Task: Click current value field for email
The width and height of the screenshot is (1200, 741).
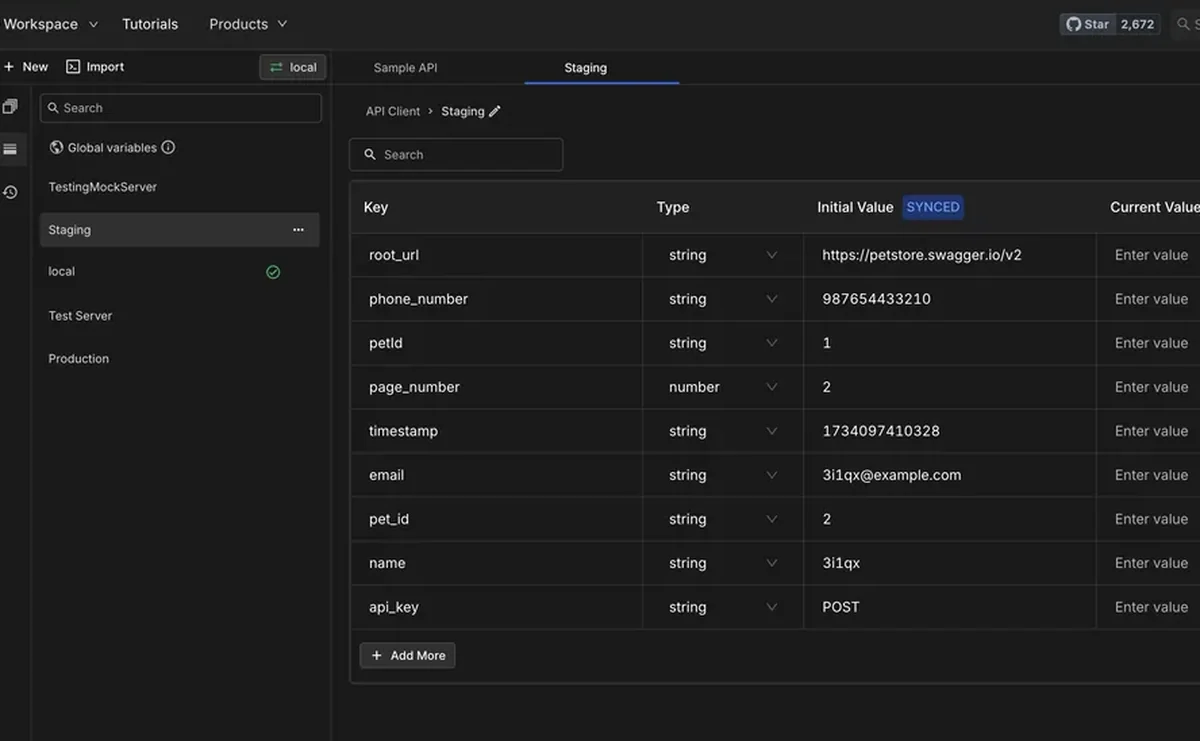Action: tap(1150, 475)
